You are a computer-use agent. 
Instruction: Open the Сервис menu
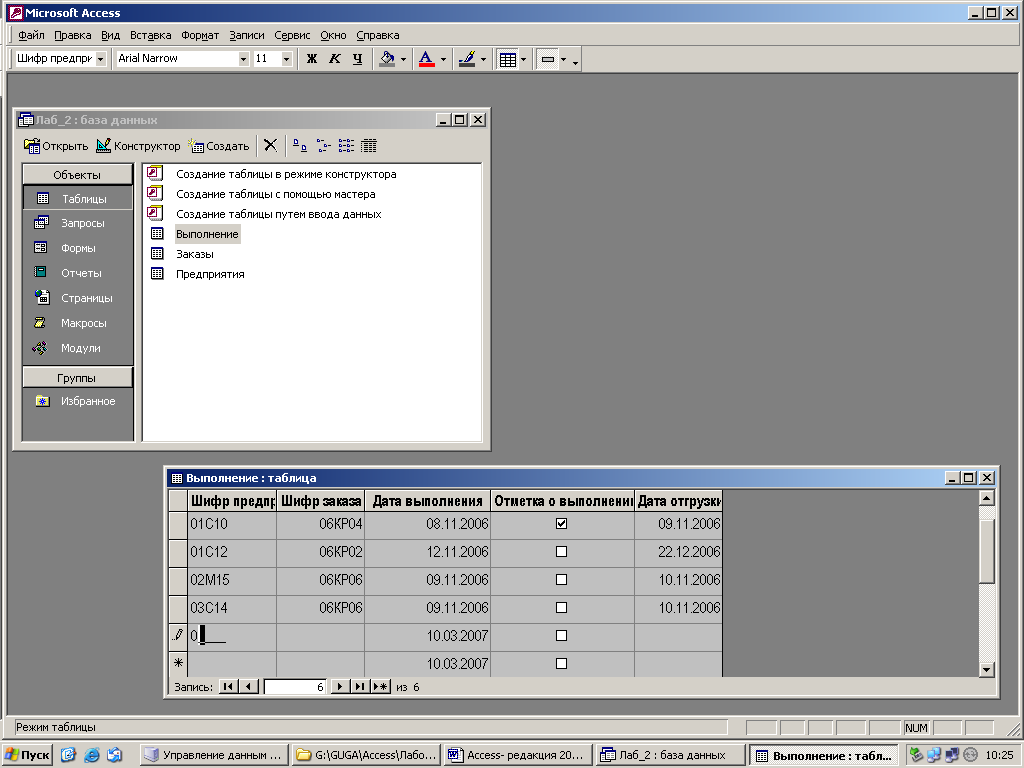pos(292,35)
